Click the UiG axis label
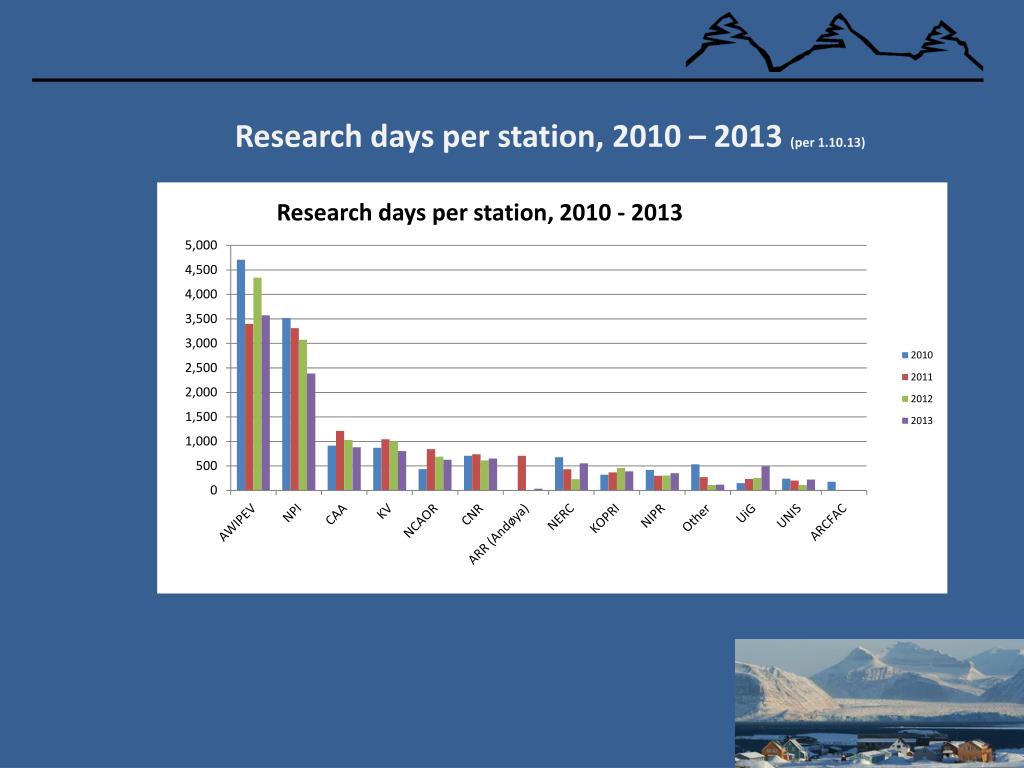This screenshot has height=768, width=1024. (x=746, y=513)
